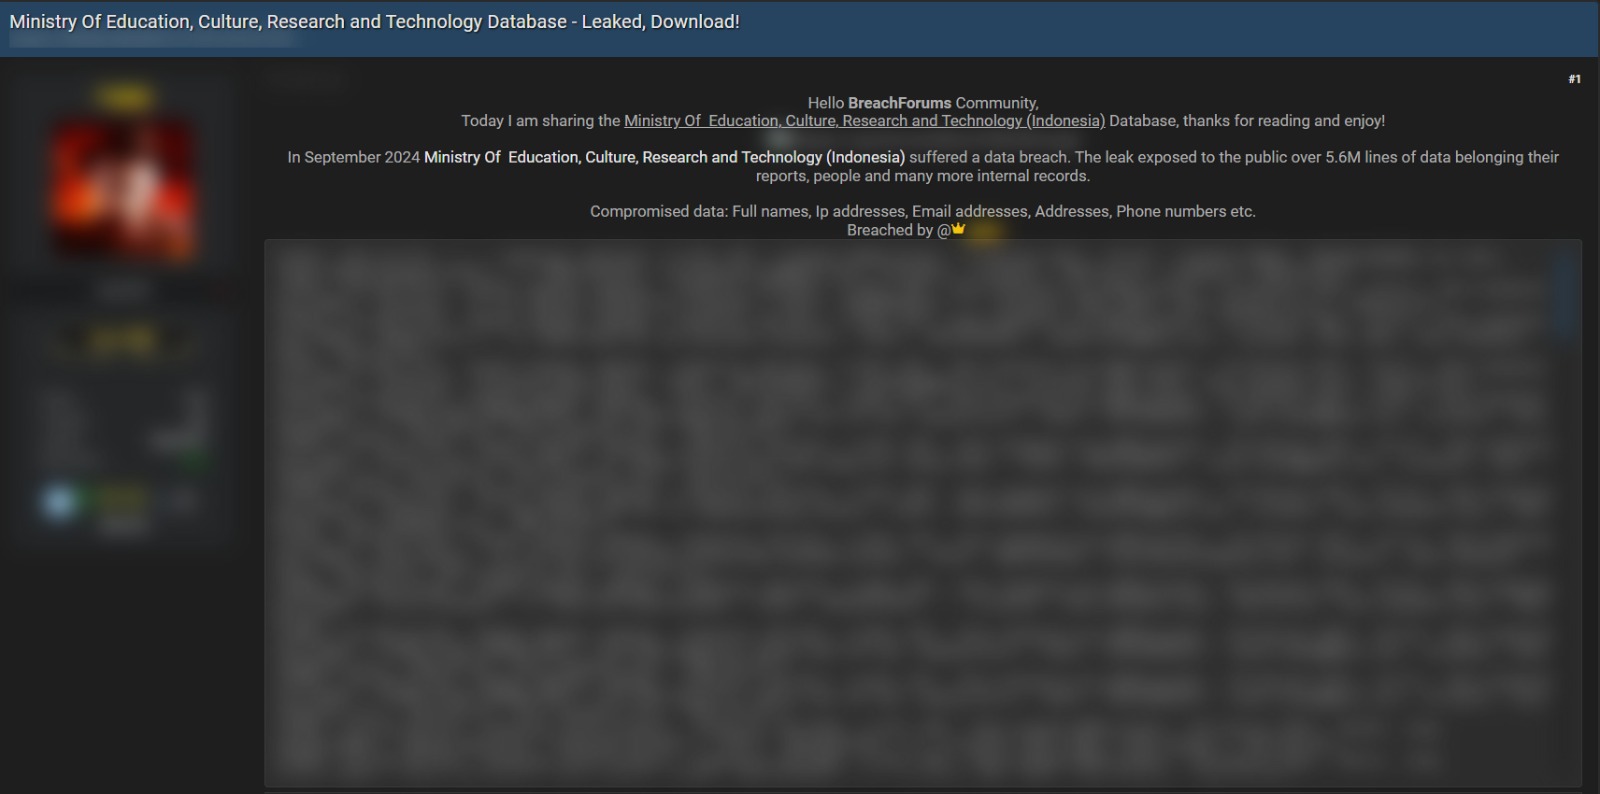The image size is (1600, 794).
Task: Click the grey badge right of award badges
Action: pyautogui.click(x=180, y=500)
